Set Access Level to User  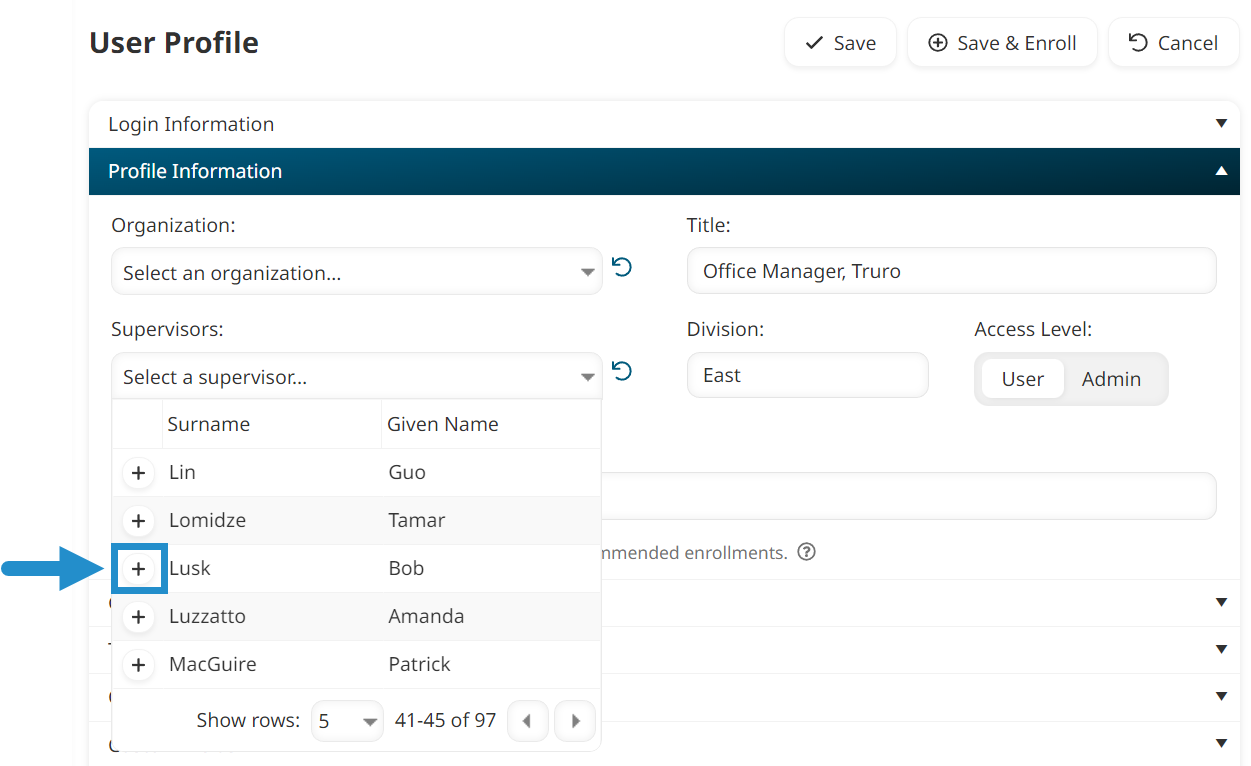[x=1022, y=379]
